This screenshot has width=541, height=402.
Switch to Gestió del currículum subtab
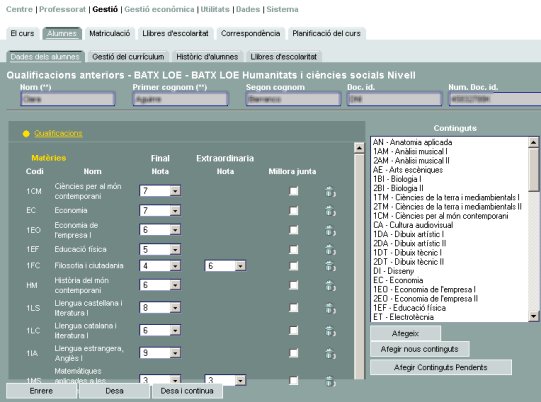click(x=128, y=57)
